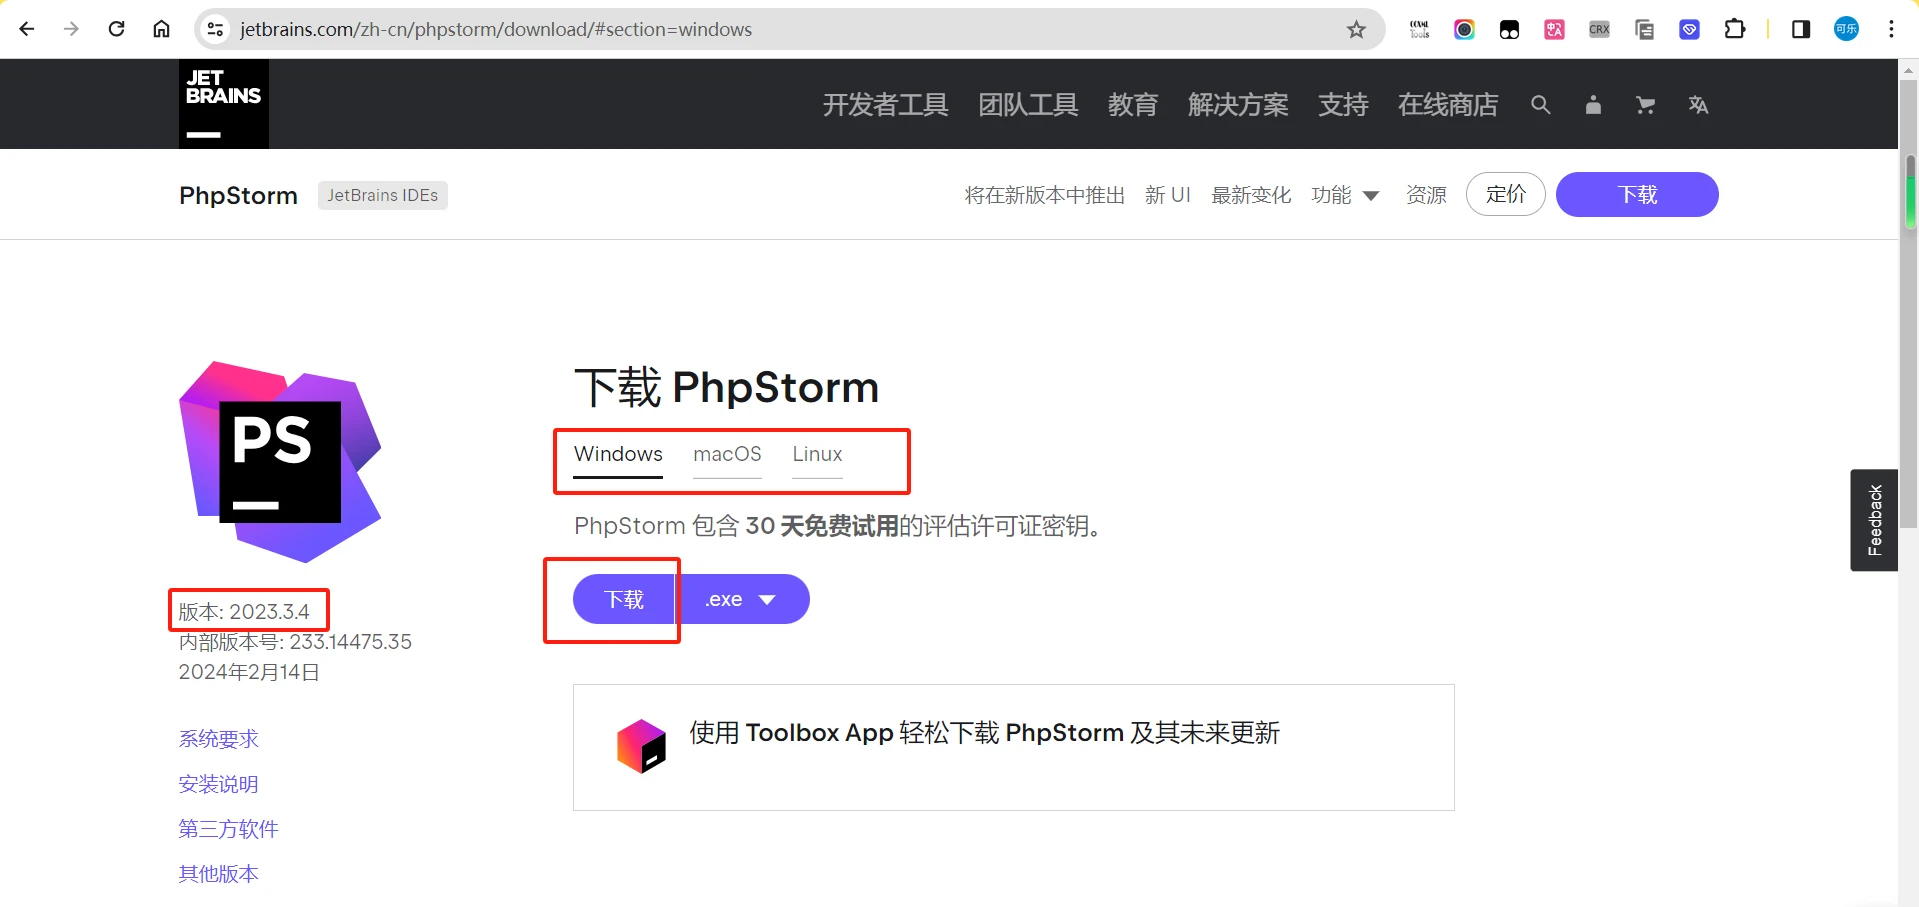Open the browser profile avatar
The width and height of the screenshot is (1919, 907).
click(x=1846, y=29)
